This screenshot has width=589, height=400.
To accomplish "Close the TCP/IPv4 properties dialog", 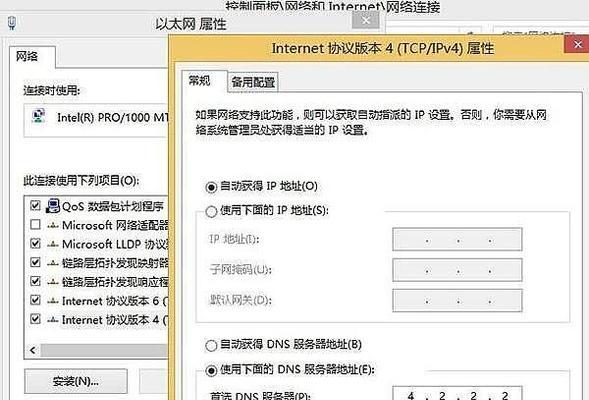I will pos(577,45).
